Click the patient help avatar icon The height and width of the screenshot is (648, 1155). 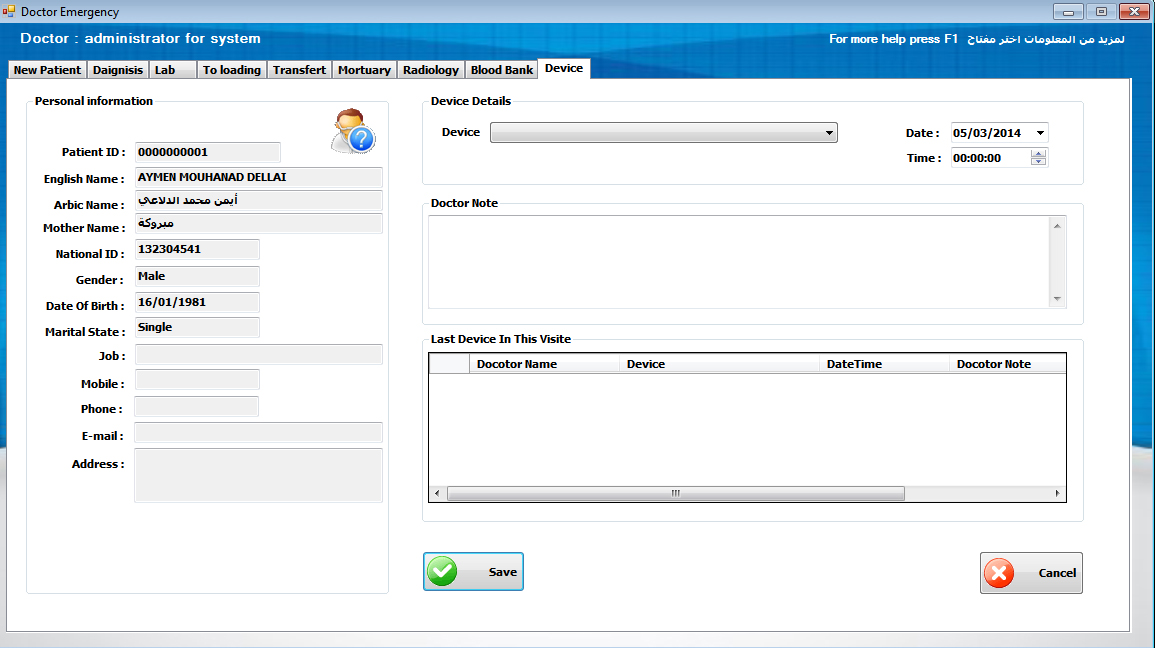(x=353, y=131)
